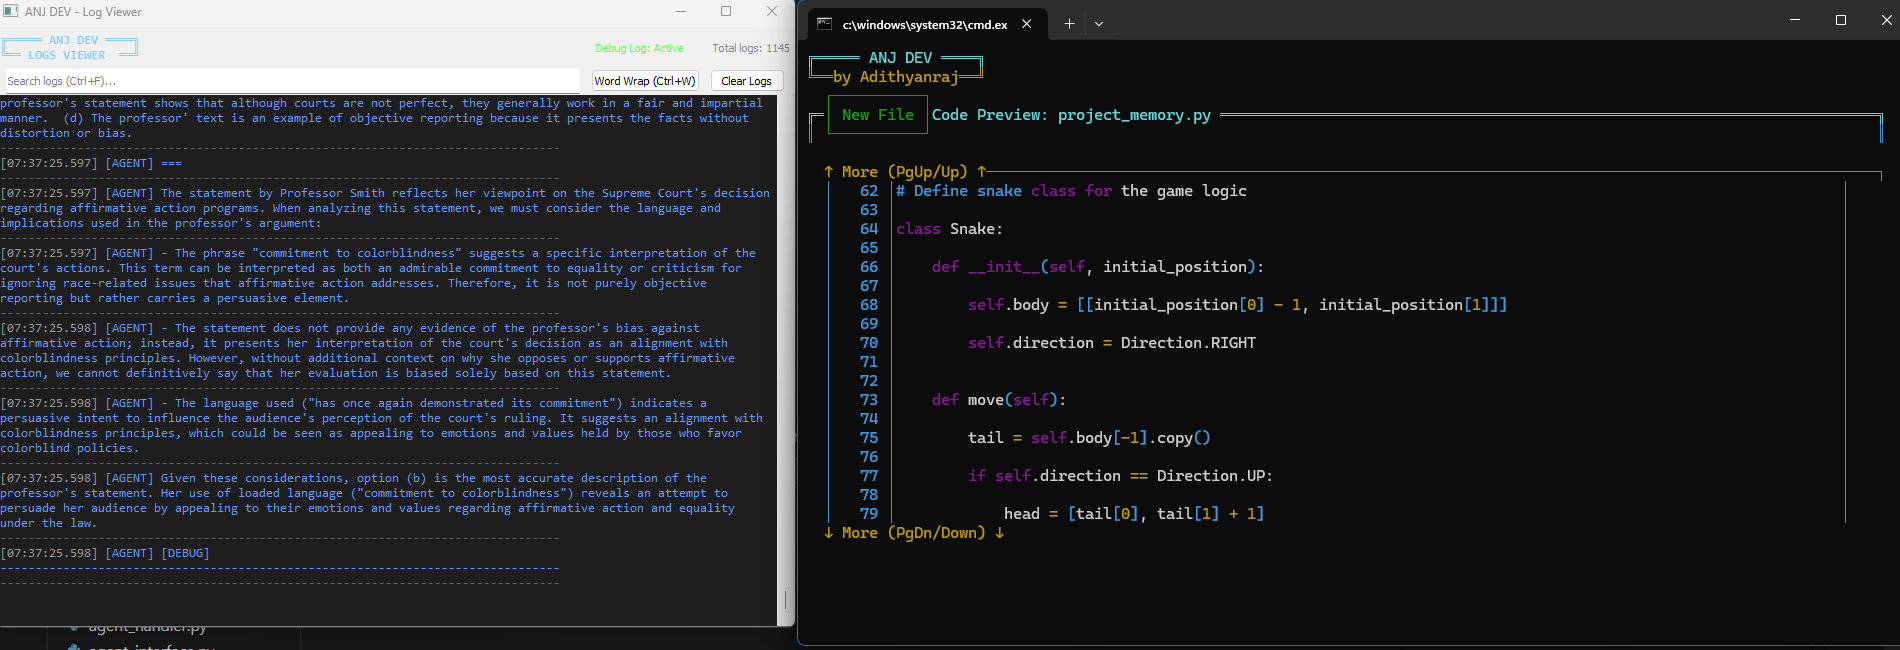Click the Debug Log: Active status
Viewport: 1900px width, 650px height.
pos(639,48)
